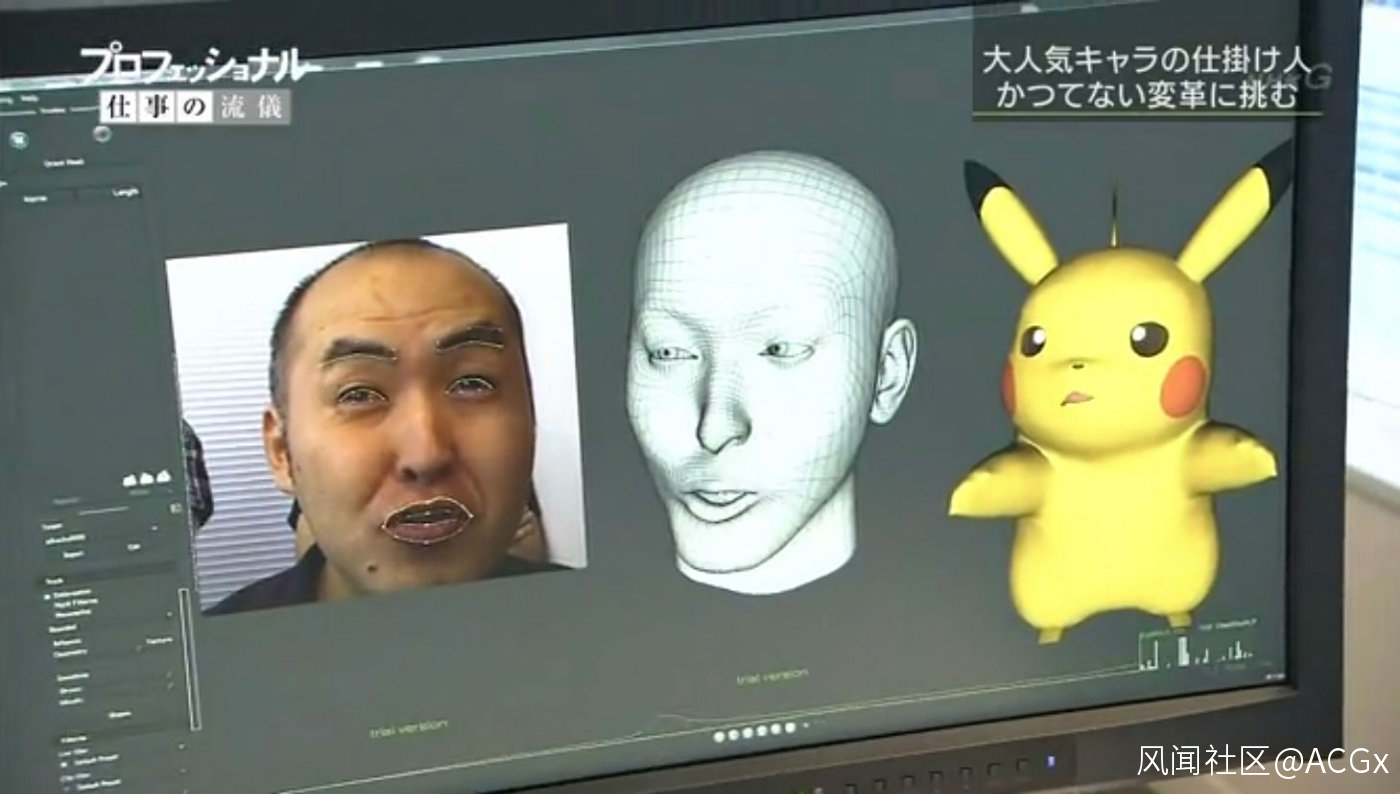Select the tracked face video frame
Screen dimensions: 1400x794
pyautogui.click(x=375, y=417)
